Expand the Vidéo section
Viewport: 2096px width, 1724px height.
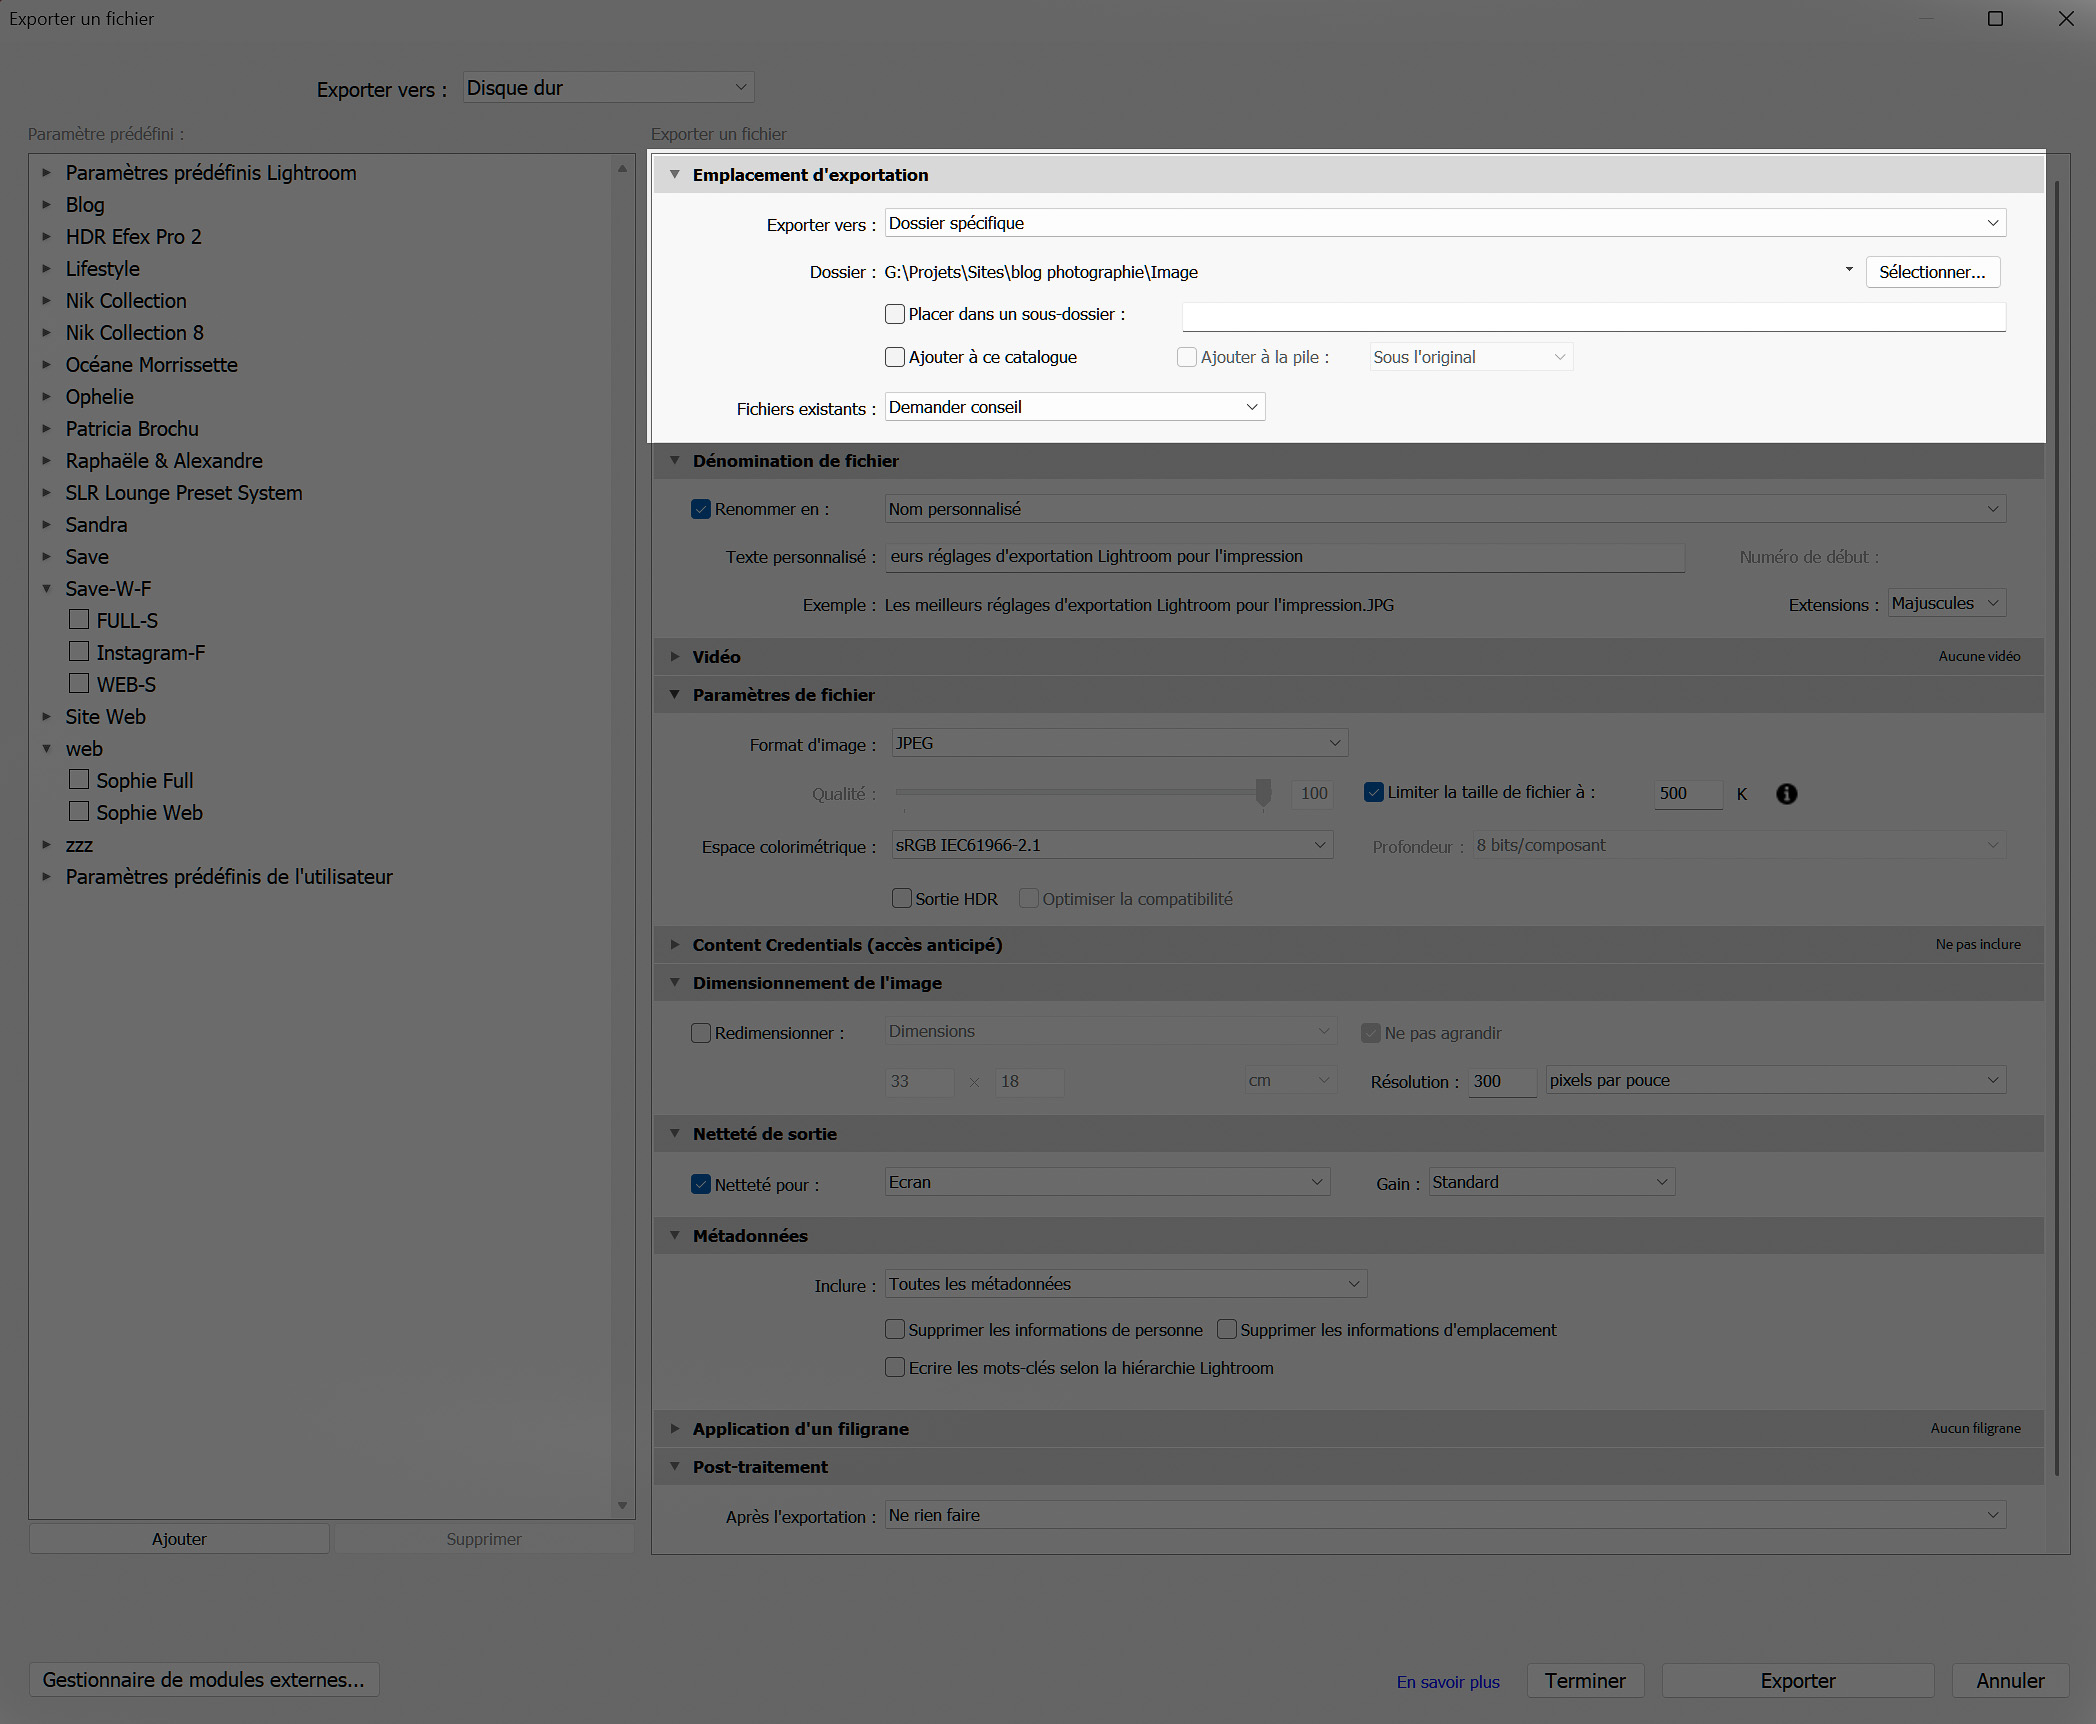point(675,656)
